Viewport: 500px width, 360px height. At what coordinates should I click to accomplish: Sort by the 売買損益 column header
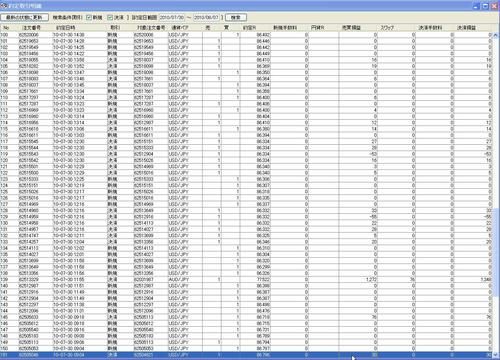coord(351,28)
